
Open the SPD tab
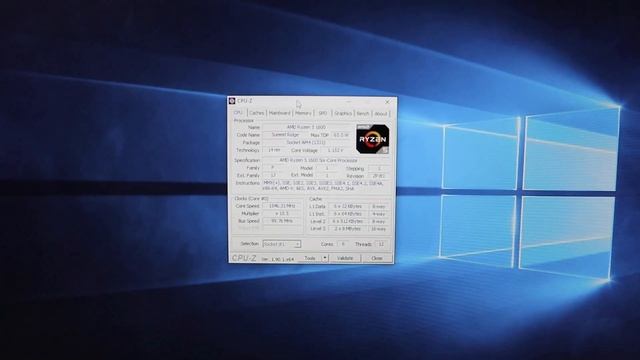(x=323, y=113)
